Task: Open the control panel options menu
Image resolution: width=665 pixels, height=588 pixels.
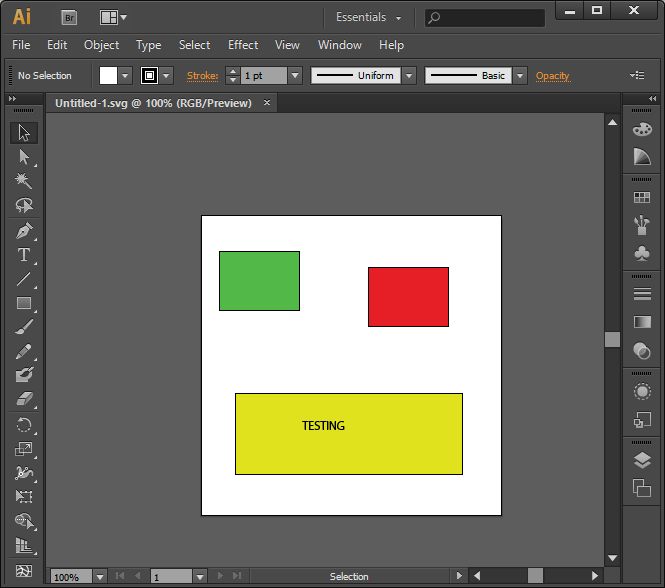Action: (x=637, y=76)
